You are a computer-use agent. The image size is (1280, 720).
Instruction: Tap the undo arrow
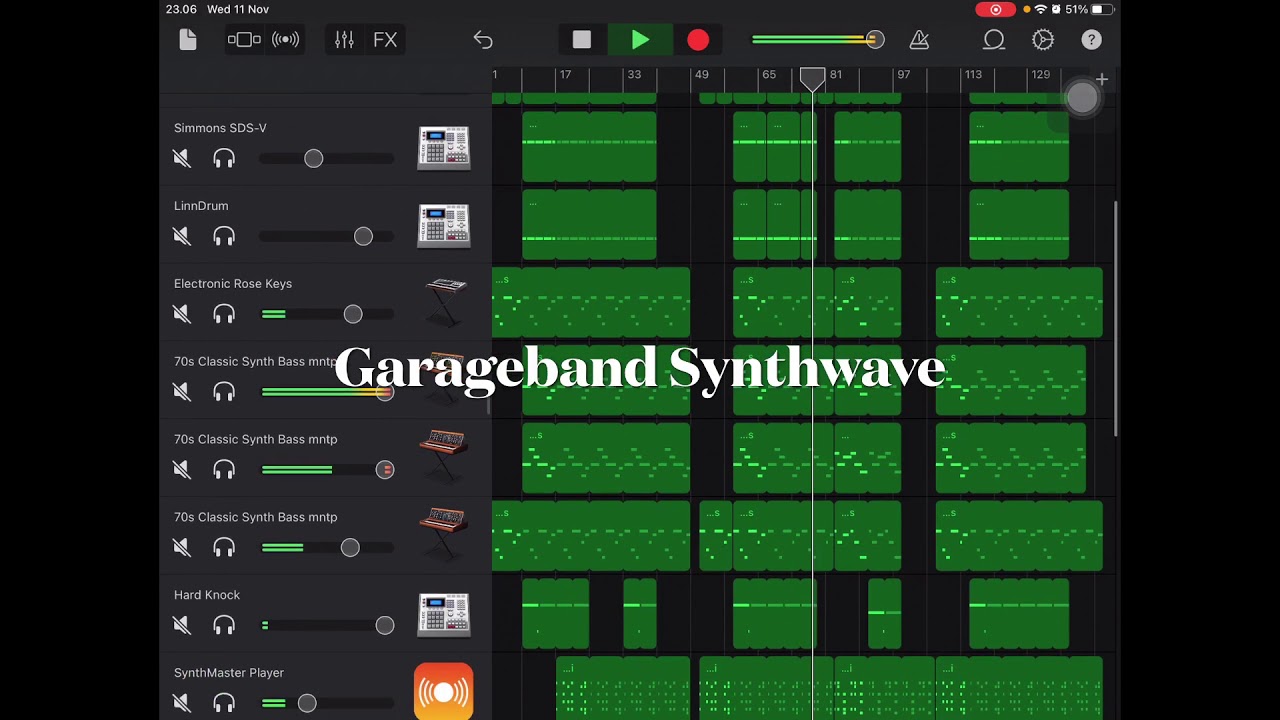click(483, 40)
